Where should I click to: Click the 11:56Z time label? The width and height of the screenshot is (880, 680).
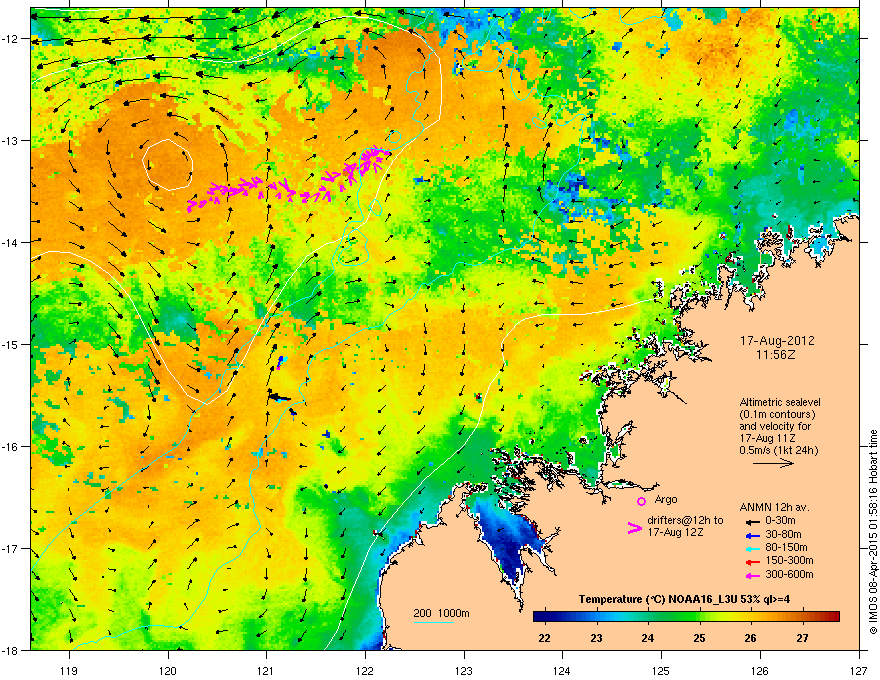776,355
